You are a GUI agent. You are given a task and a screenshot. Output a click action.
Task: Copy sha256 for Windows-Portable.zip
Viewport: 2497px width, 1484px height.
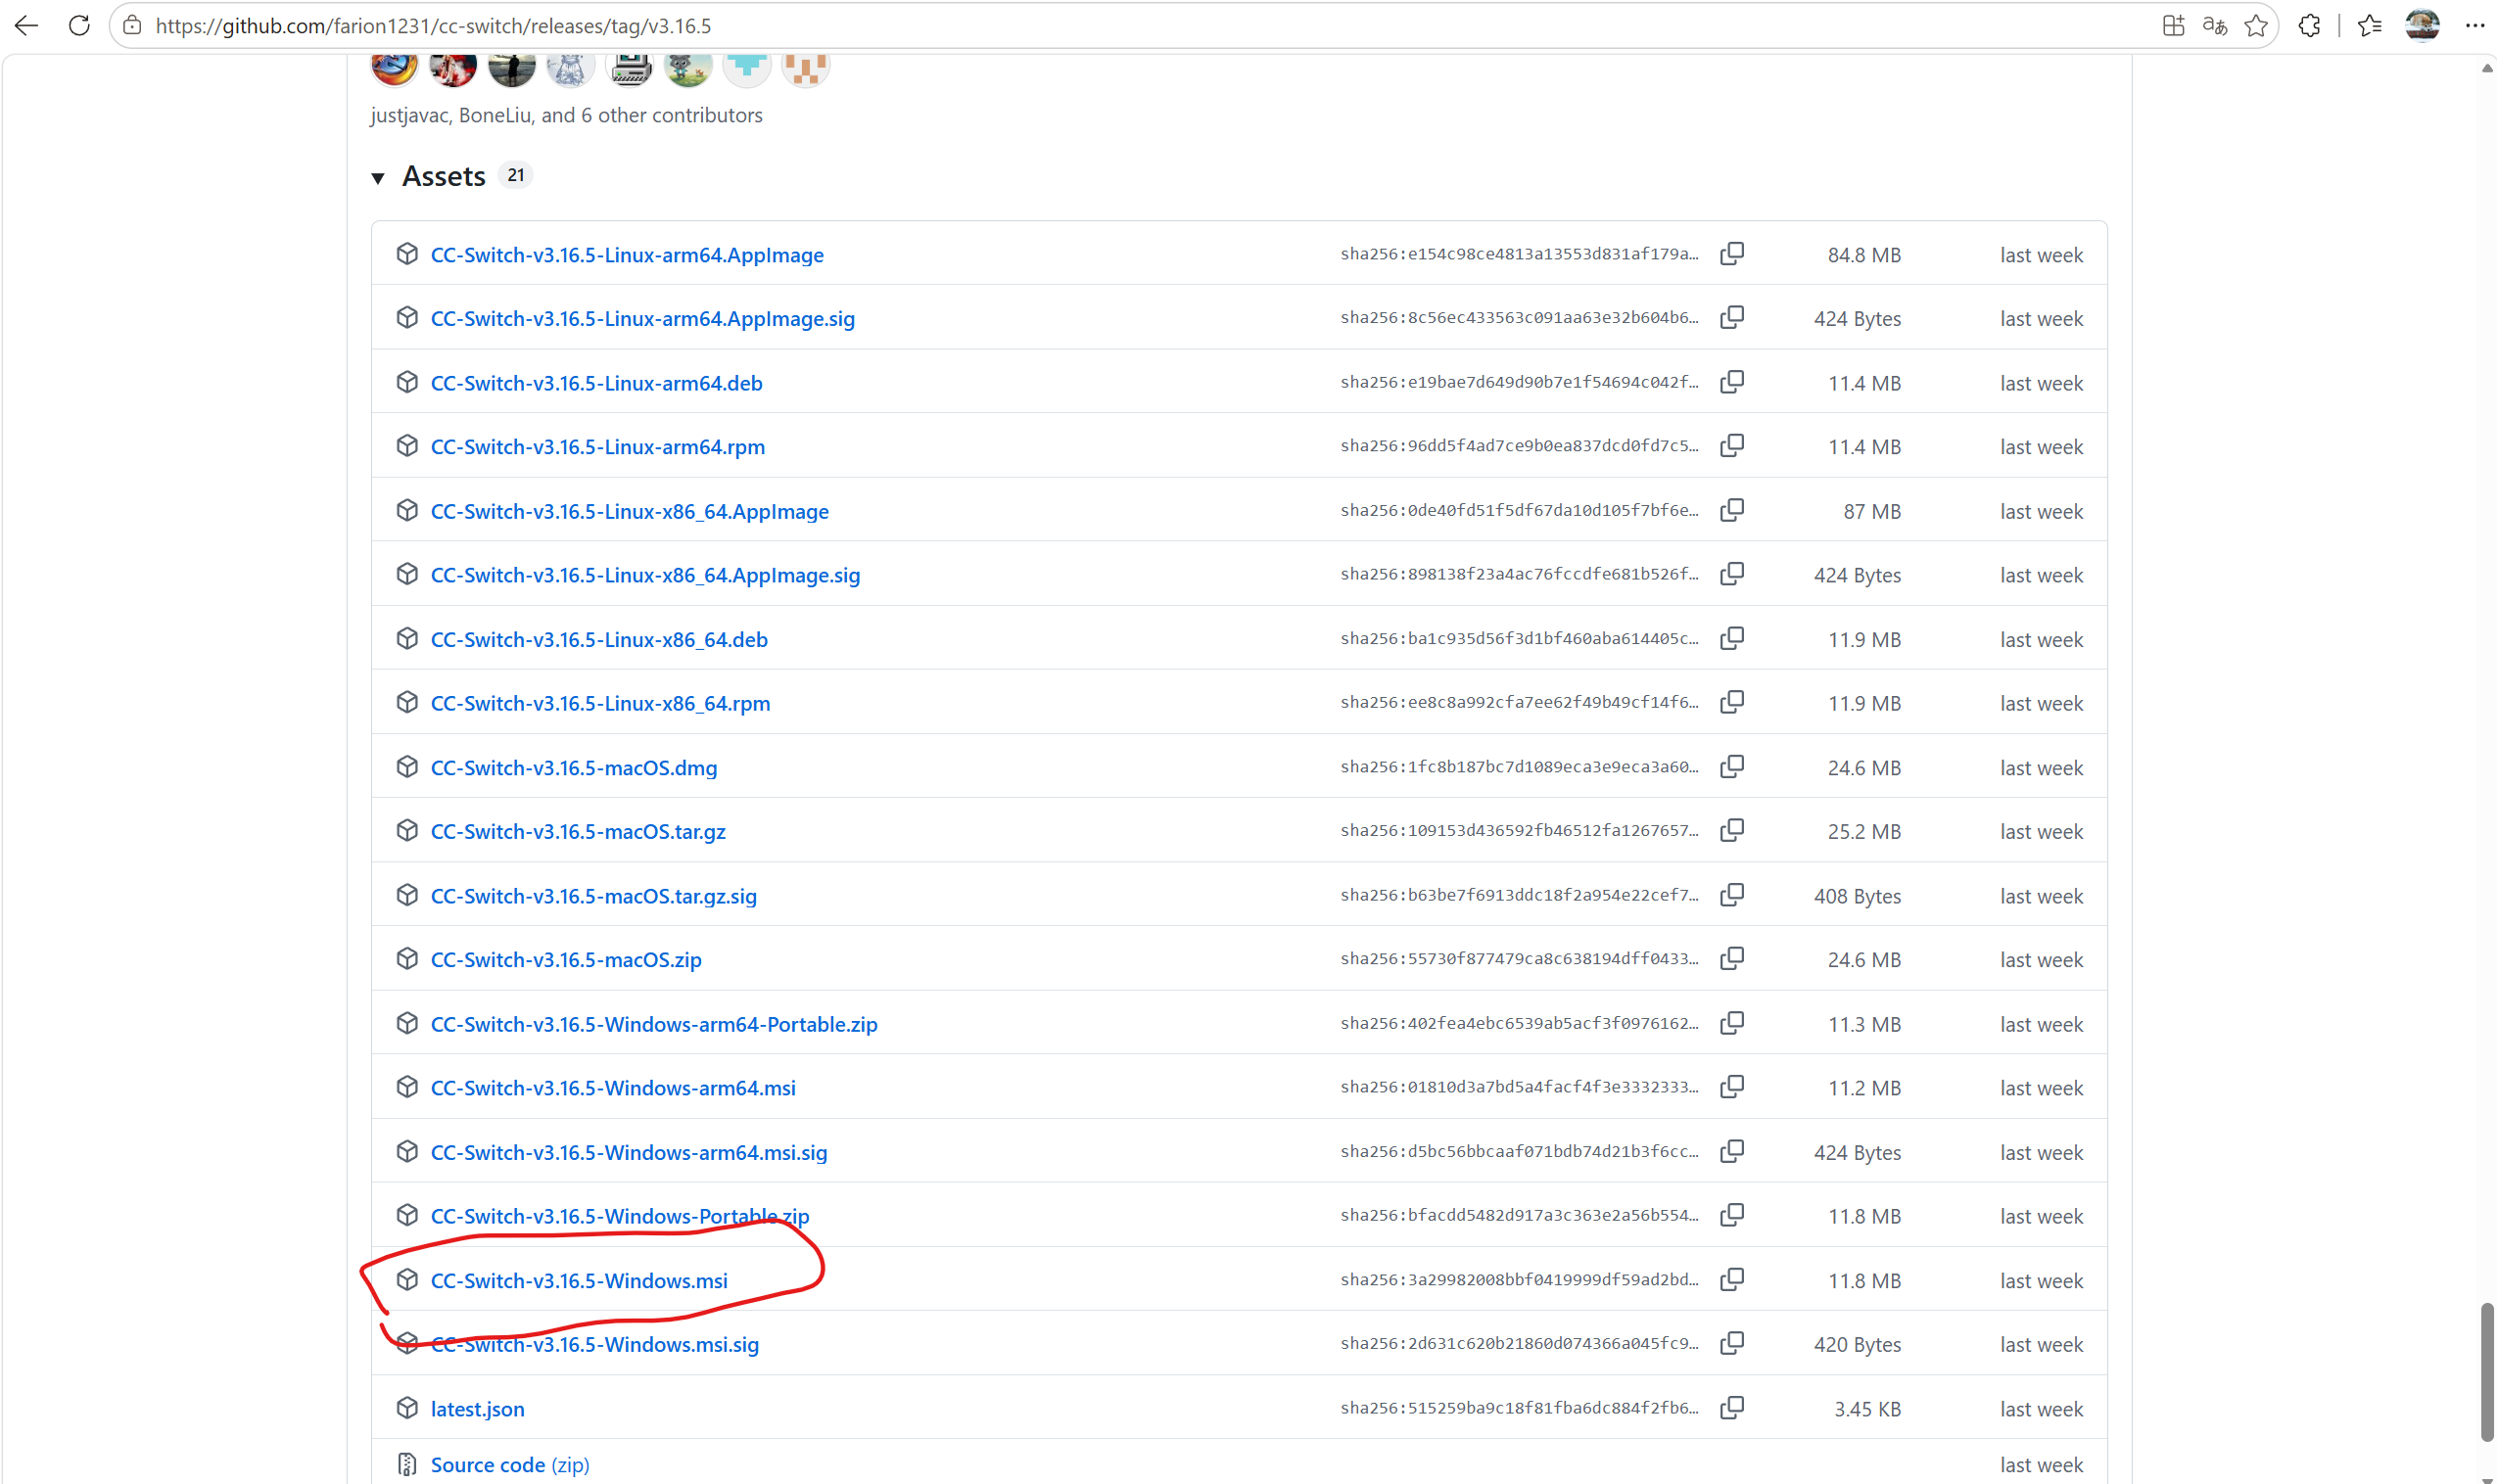[x=1732, y=1215]
